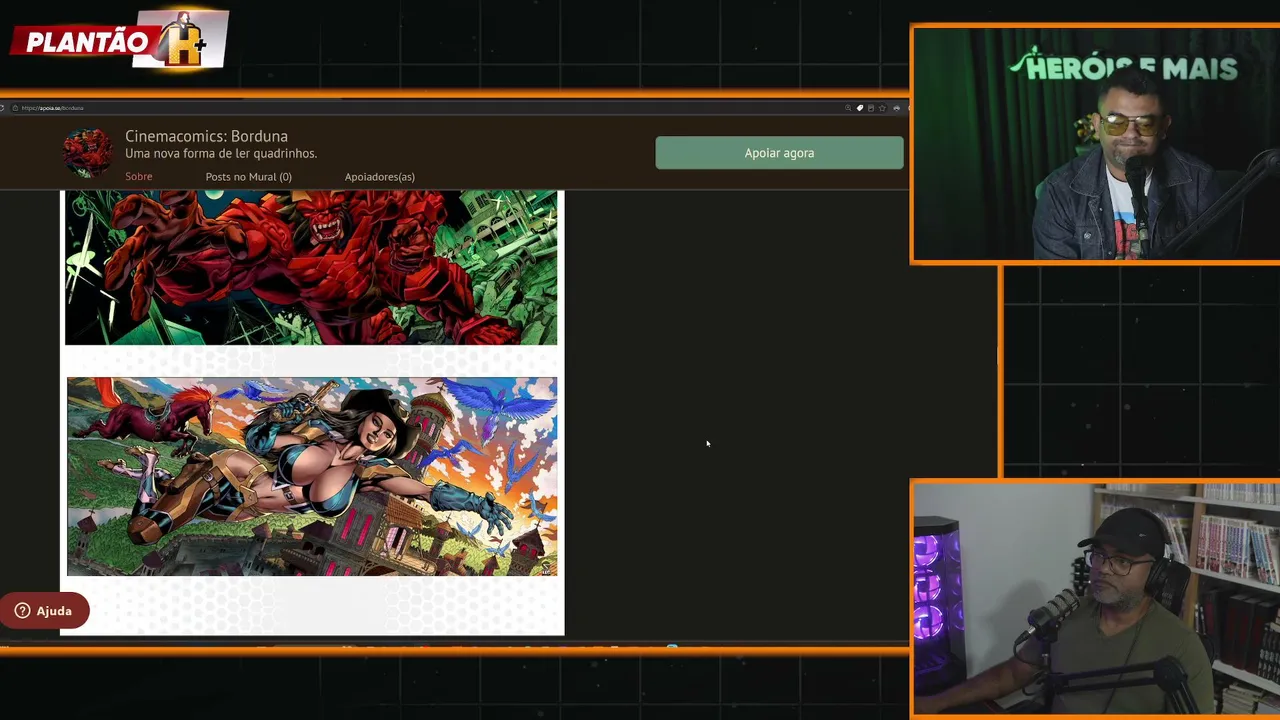
Task: Open the Apoiadores(as) tab
Action: point(379,177)
